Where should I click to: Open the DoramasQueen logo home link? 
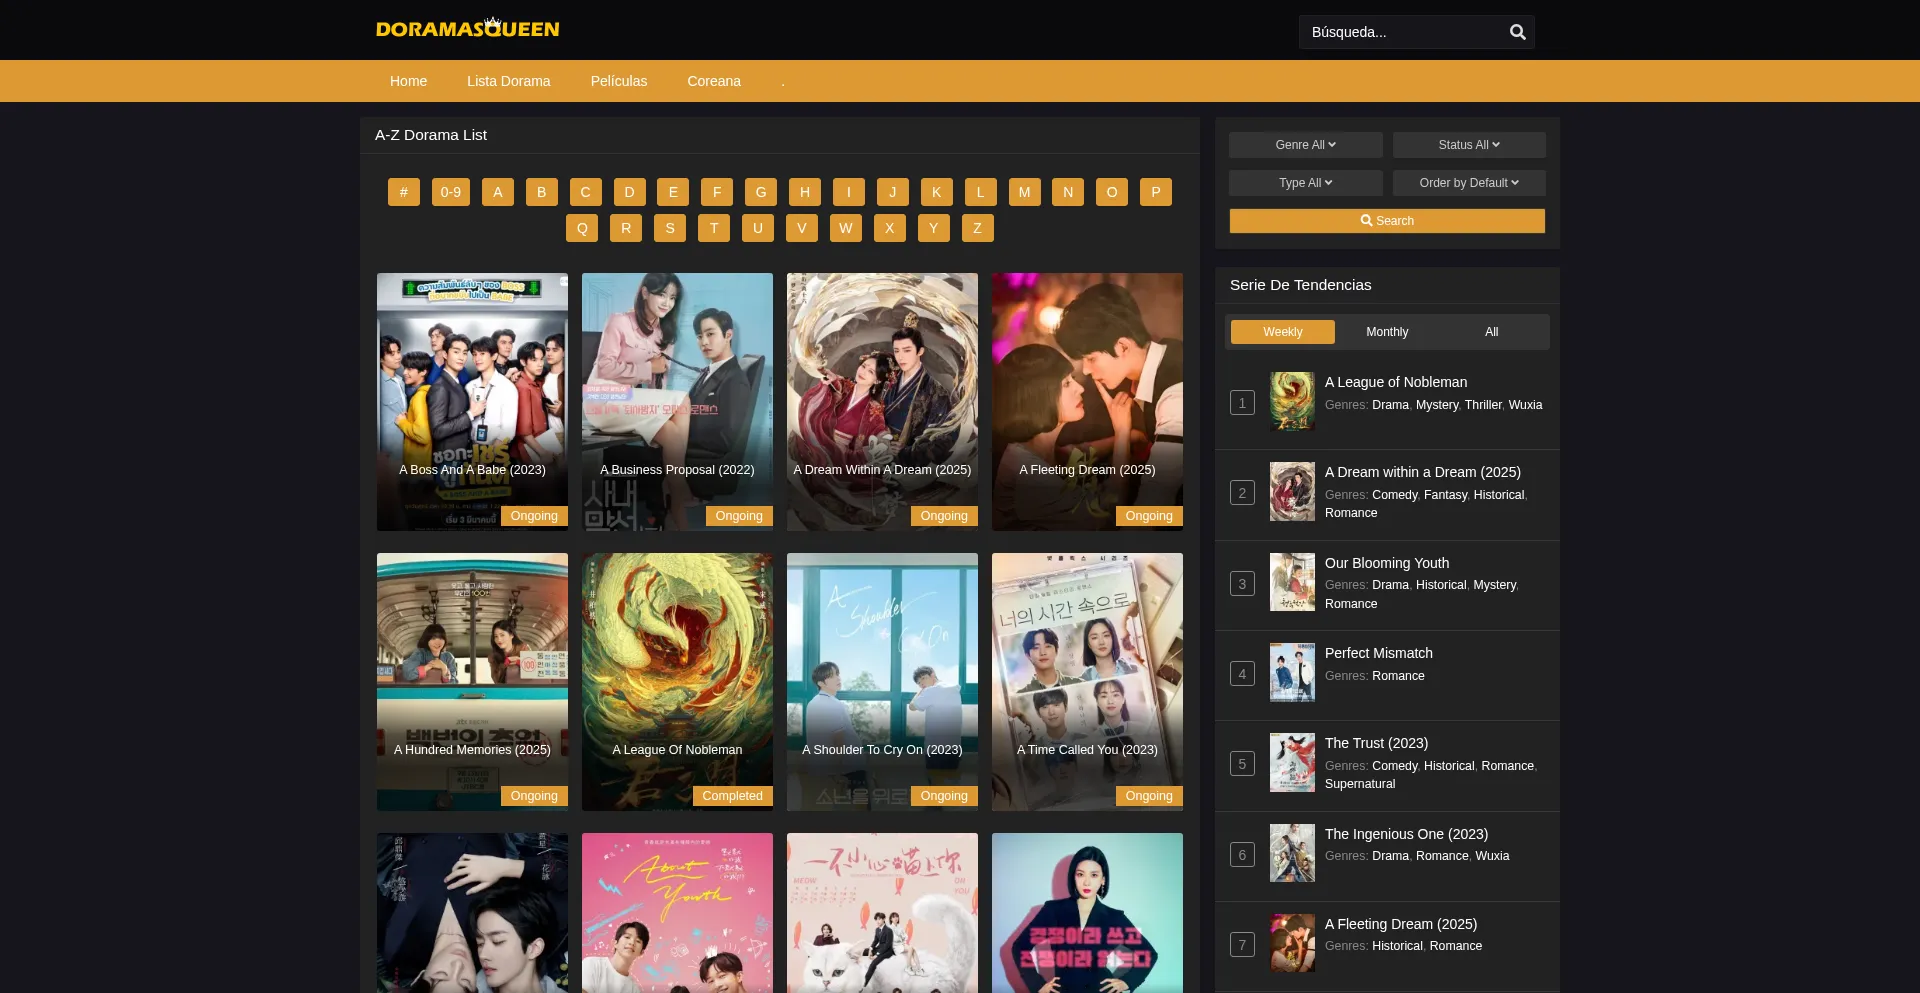pos(468,28)
